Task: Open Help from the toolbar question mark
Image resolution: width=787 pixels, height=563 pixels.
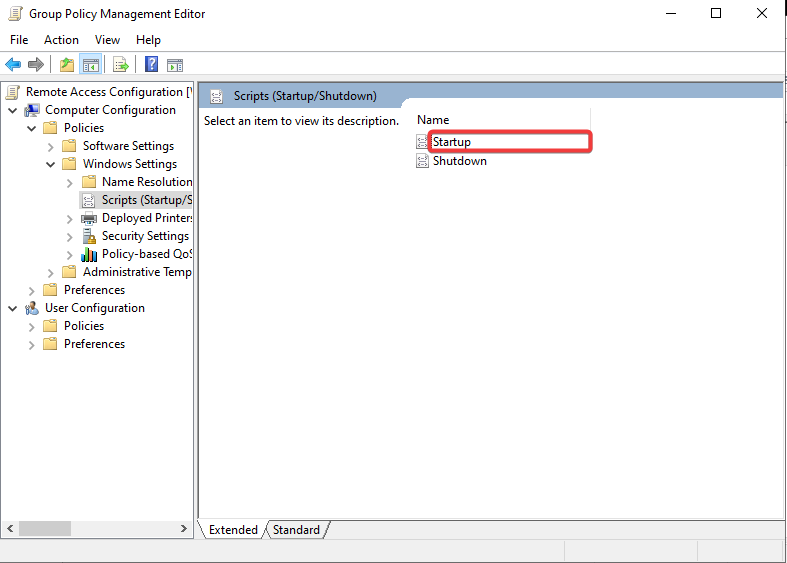Action: [x=151, y=65]
